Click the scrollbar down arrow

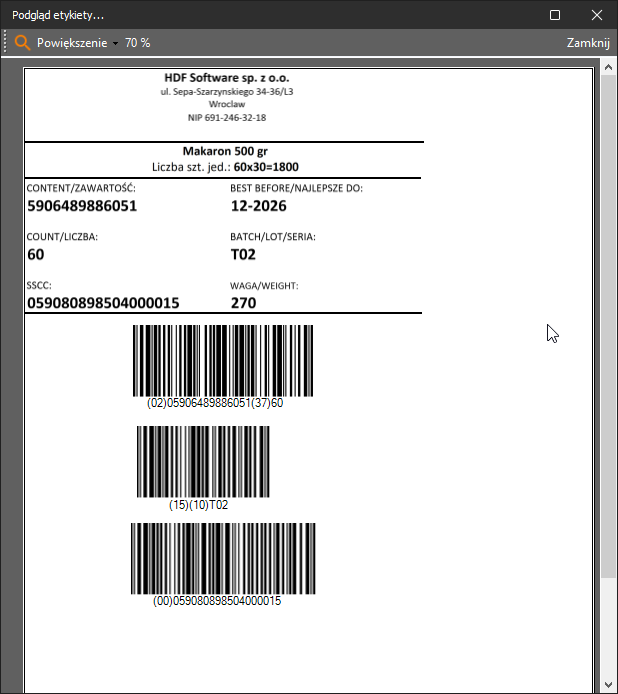tap(608, 686)
